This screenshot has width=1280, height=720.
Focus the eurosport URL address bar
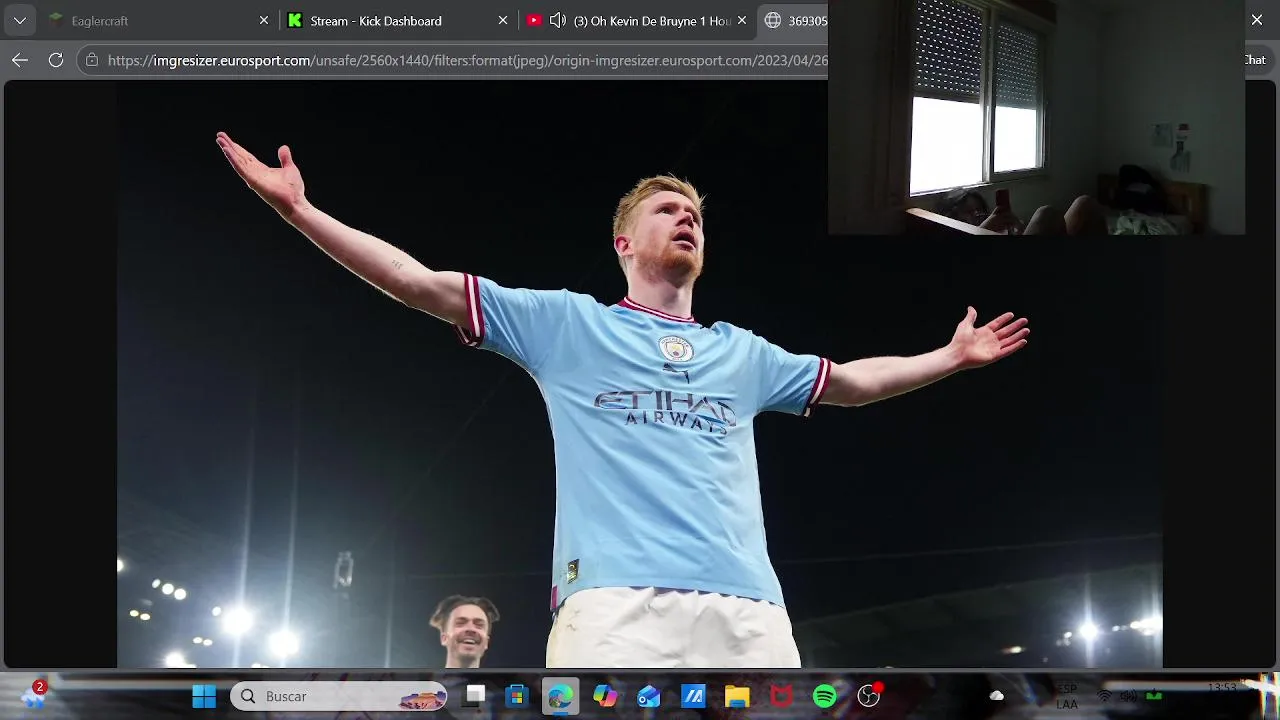(467, 60)
